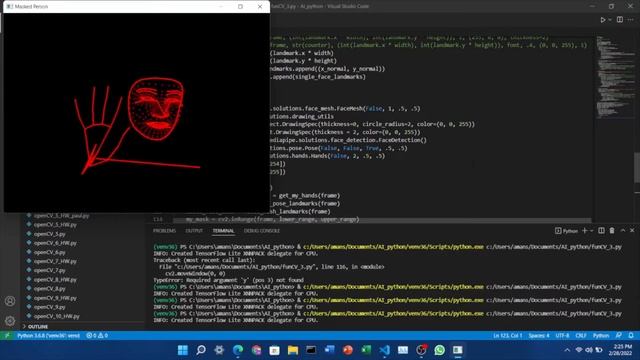Run the Python file with the play icon

tap(603, 20)
